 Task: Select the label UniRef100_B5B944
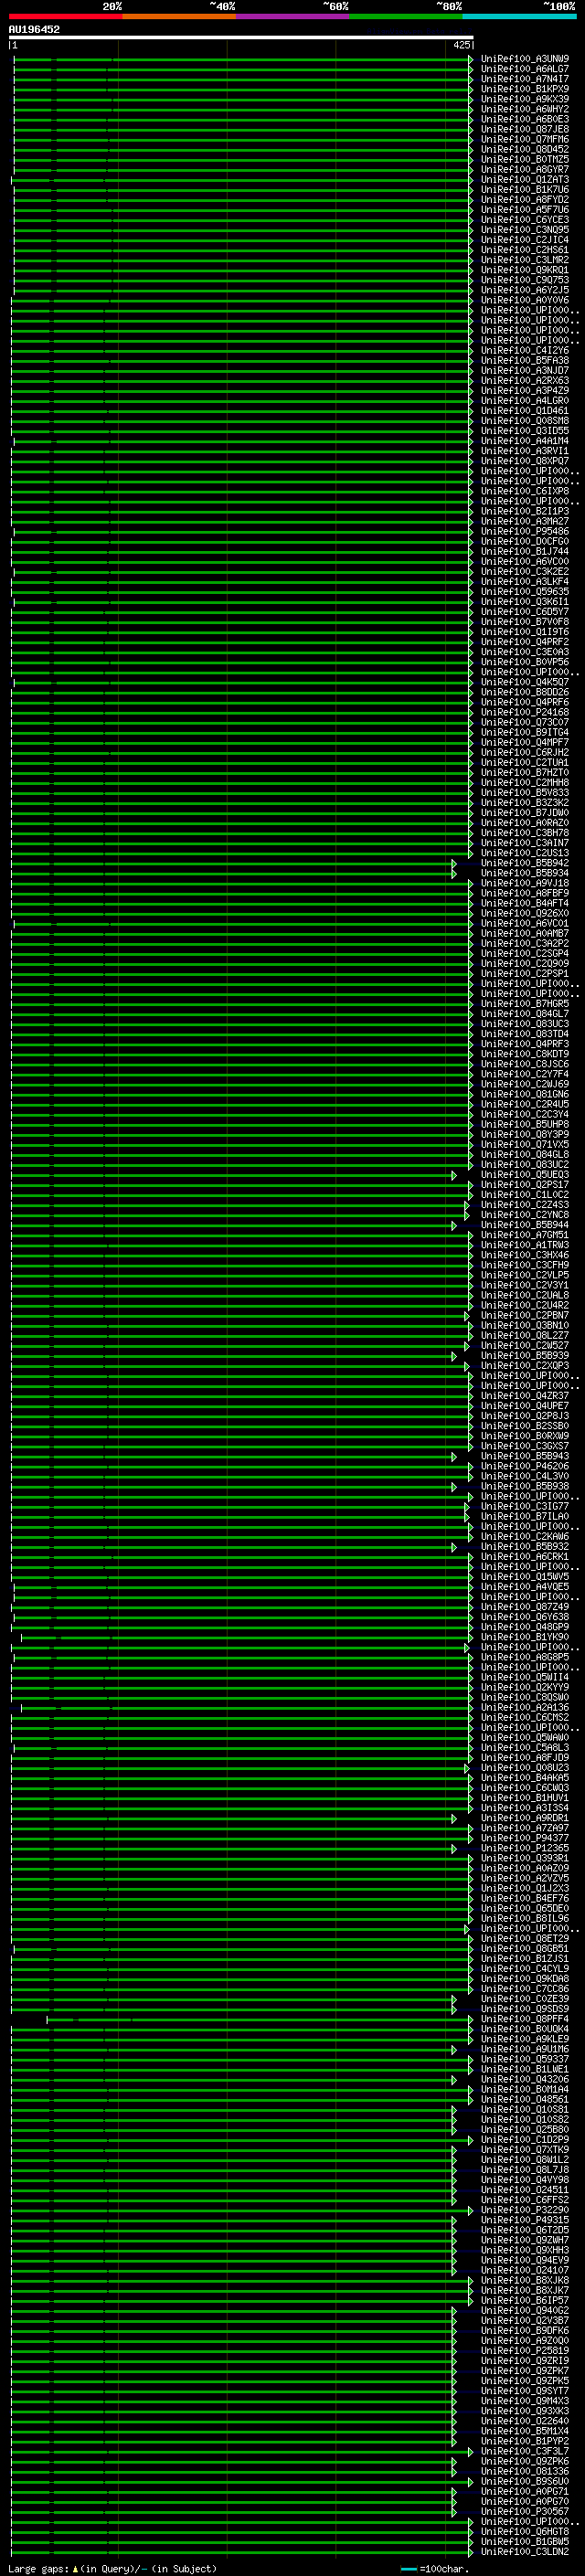coord(525,1225)
